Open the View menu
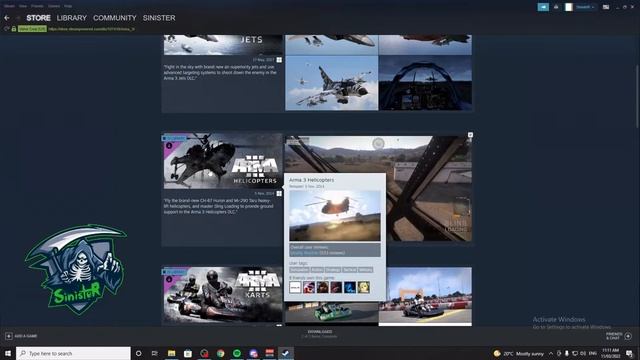The height and width of the screenshot is (360, 640). pyautogui.click(x=23, y=6)
